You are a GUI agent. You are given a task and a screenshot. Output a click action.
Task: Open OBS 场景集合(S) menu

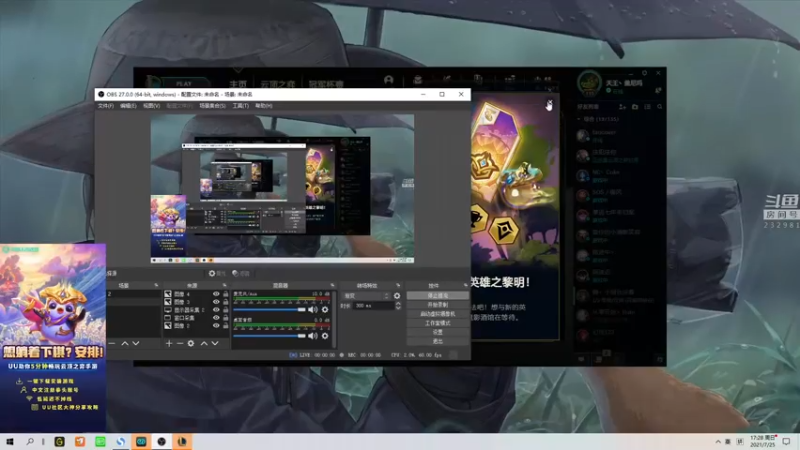212,106
